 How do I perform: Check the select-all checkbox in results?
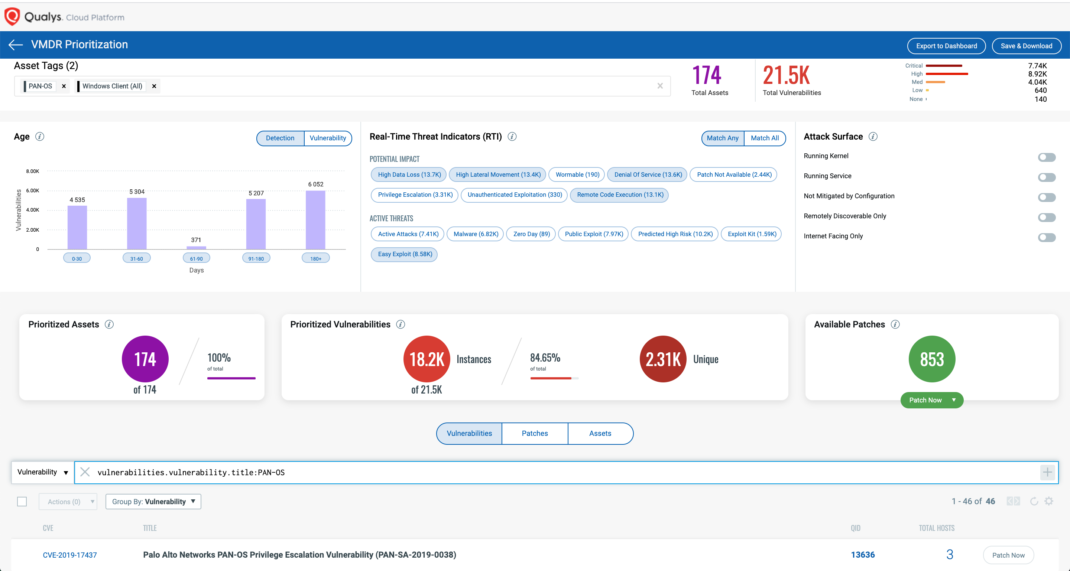22,501
